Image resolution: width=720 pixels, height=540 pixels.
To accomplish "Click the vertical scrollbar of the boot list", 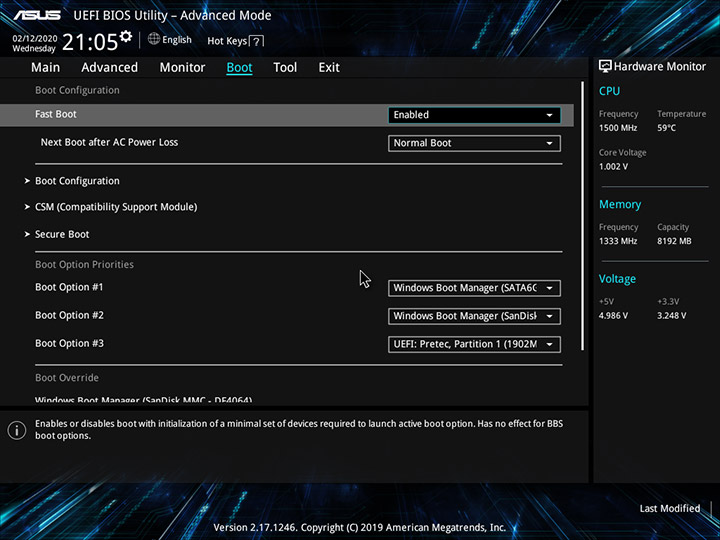I will [583, 216].
